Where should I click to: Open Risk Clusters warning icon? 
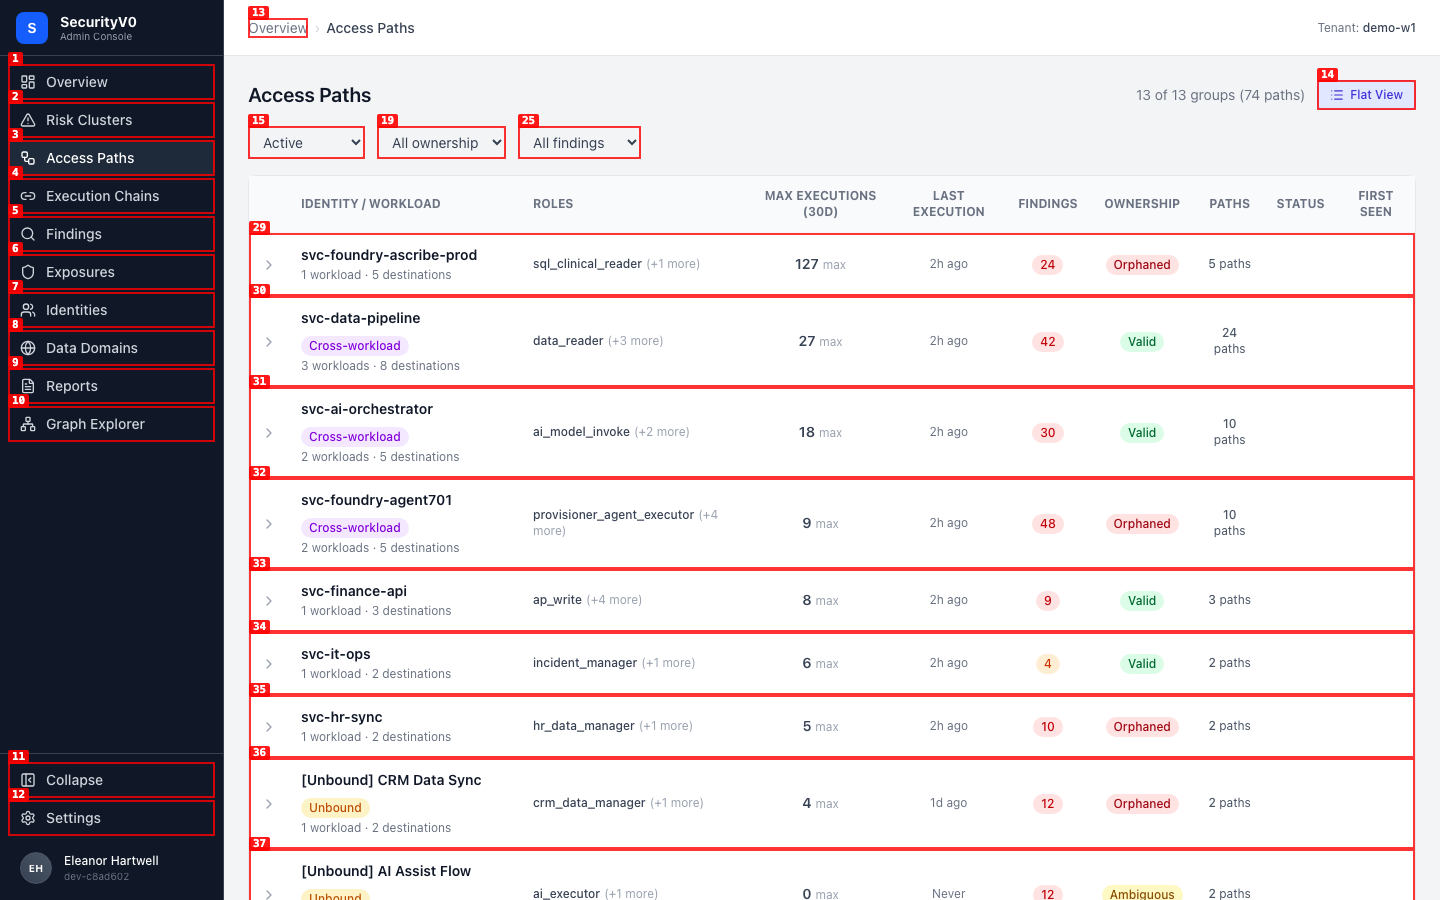click(28, 120)
